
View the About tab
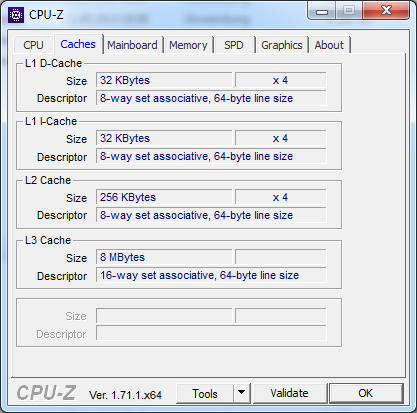[329, 45]
